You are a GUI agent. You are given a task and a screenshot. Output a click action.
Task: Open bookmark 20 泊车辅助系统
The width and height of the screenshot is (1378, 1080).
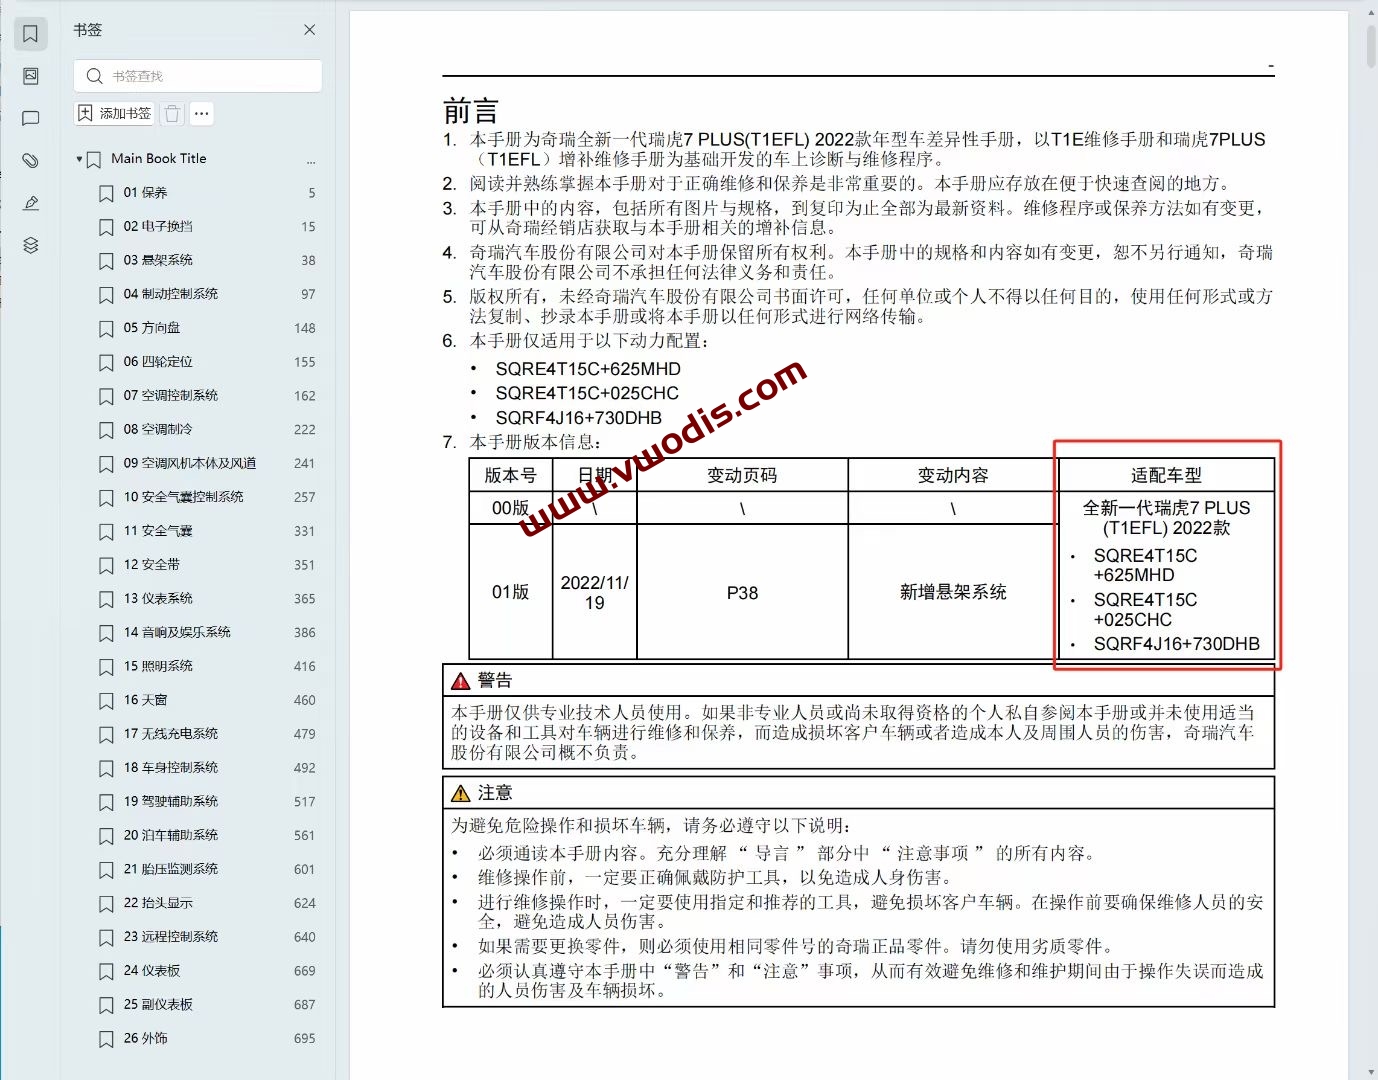(171, 835)
